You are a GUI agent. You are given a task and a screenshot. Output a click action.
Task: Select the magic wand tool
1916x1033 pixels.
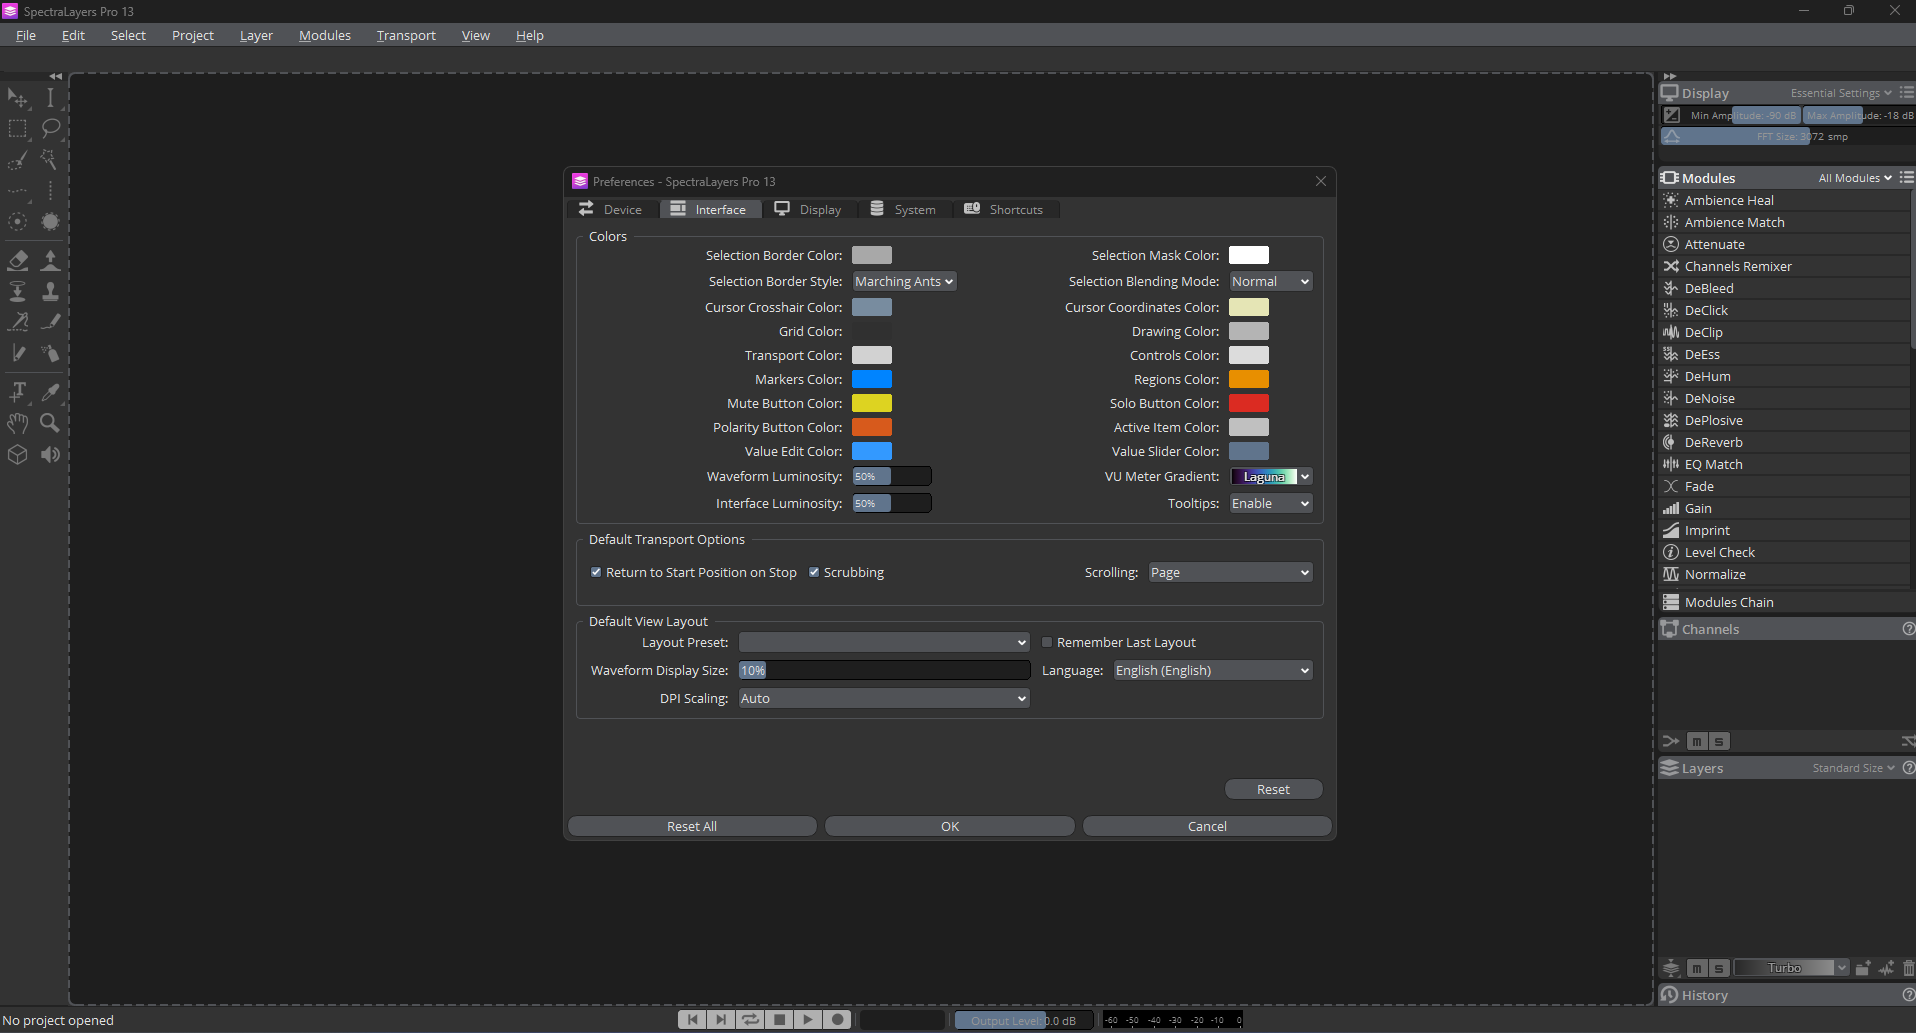50,160
